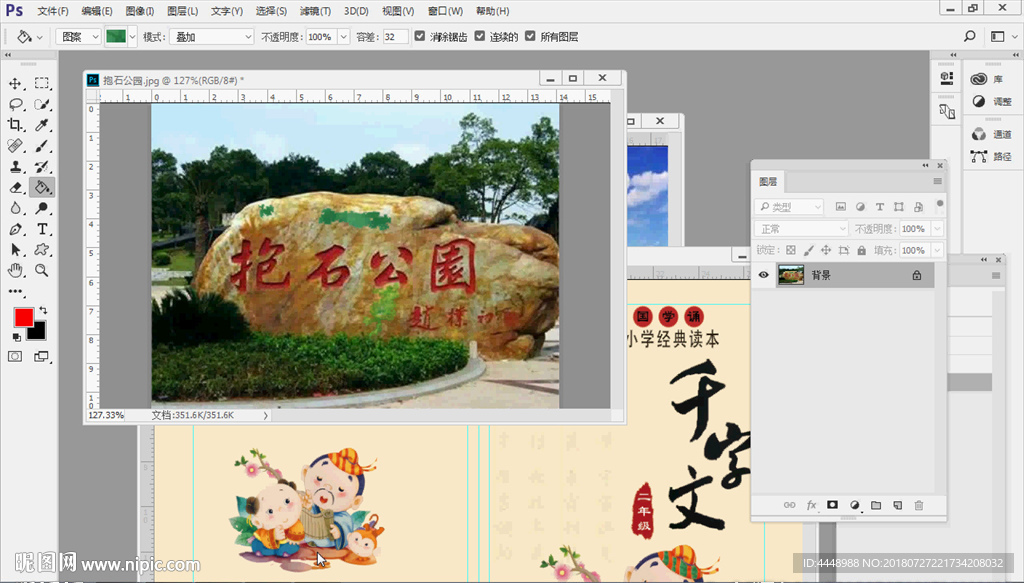1024x583 pixels.
Task: Click the red foreground color swatch
Action: [x=23, y=317]
